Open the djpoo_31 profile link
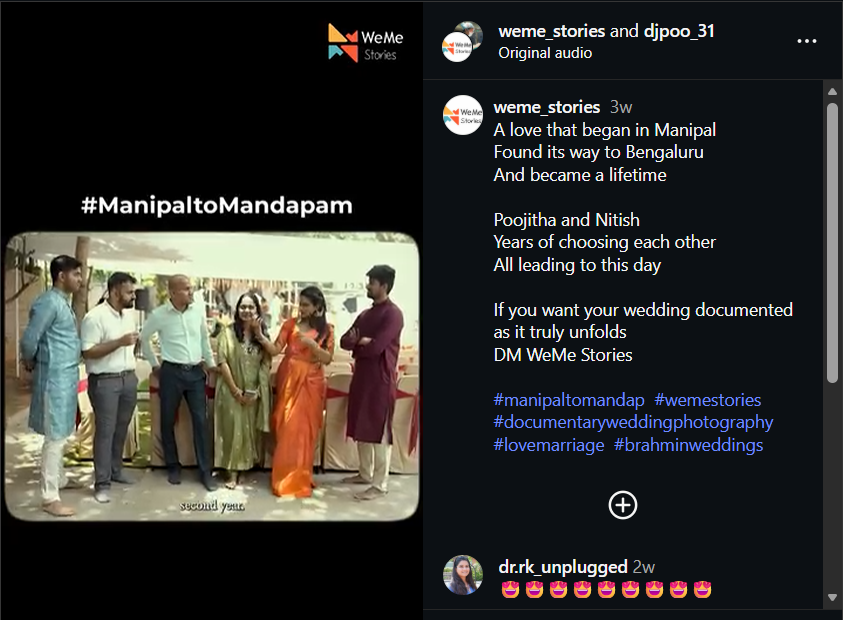The image size is (843, 620). click(x=679, y=31)
